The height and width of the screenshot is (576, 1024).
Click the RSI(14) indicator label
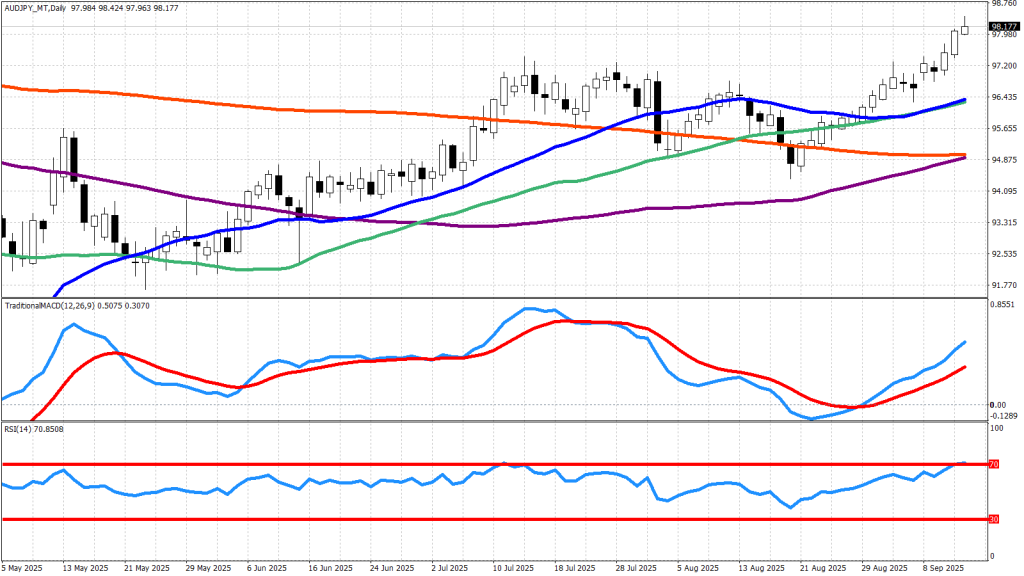click(18, 428)
